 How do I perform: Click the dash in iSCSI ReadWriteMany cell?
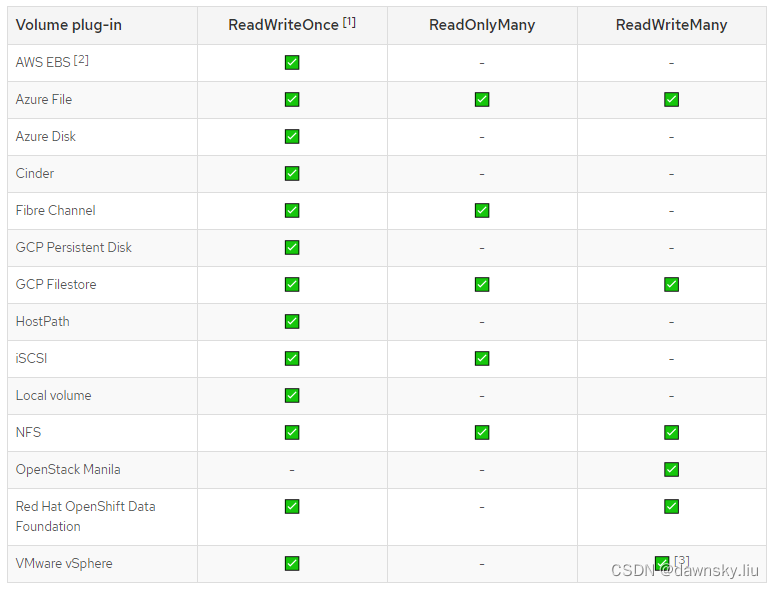(671, 359)
